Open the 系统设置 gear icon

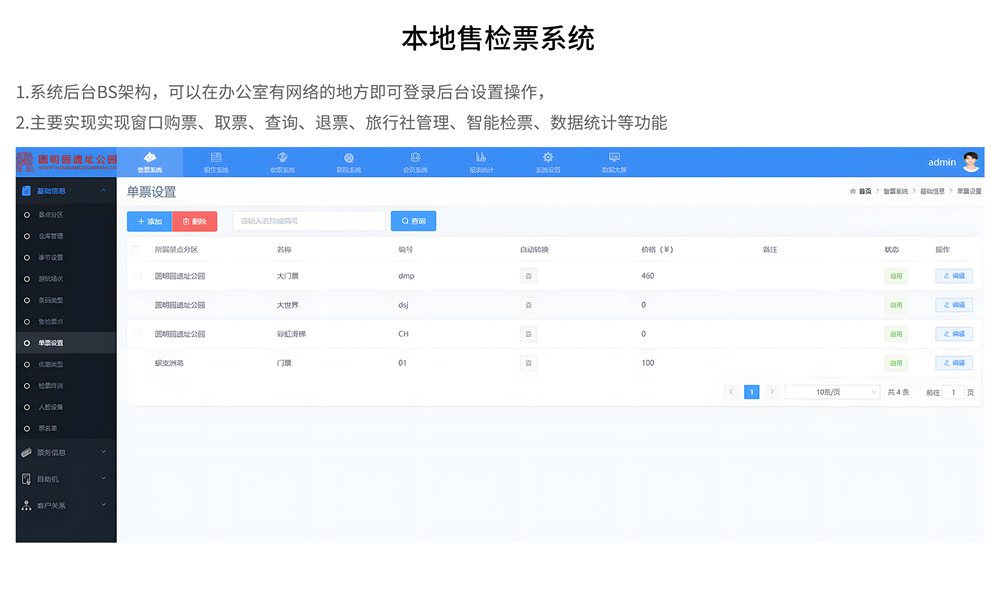pyautogui.click(x=548, y=157)
